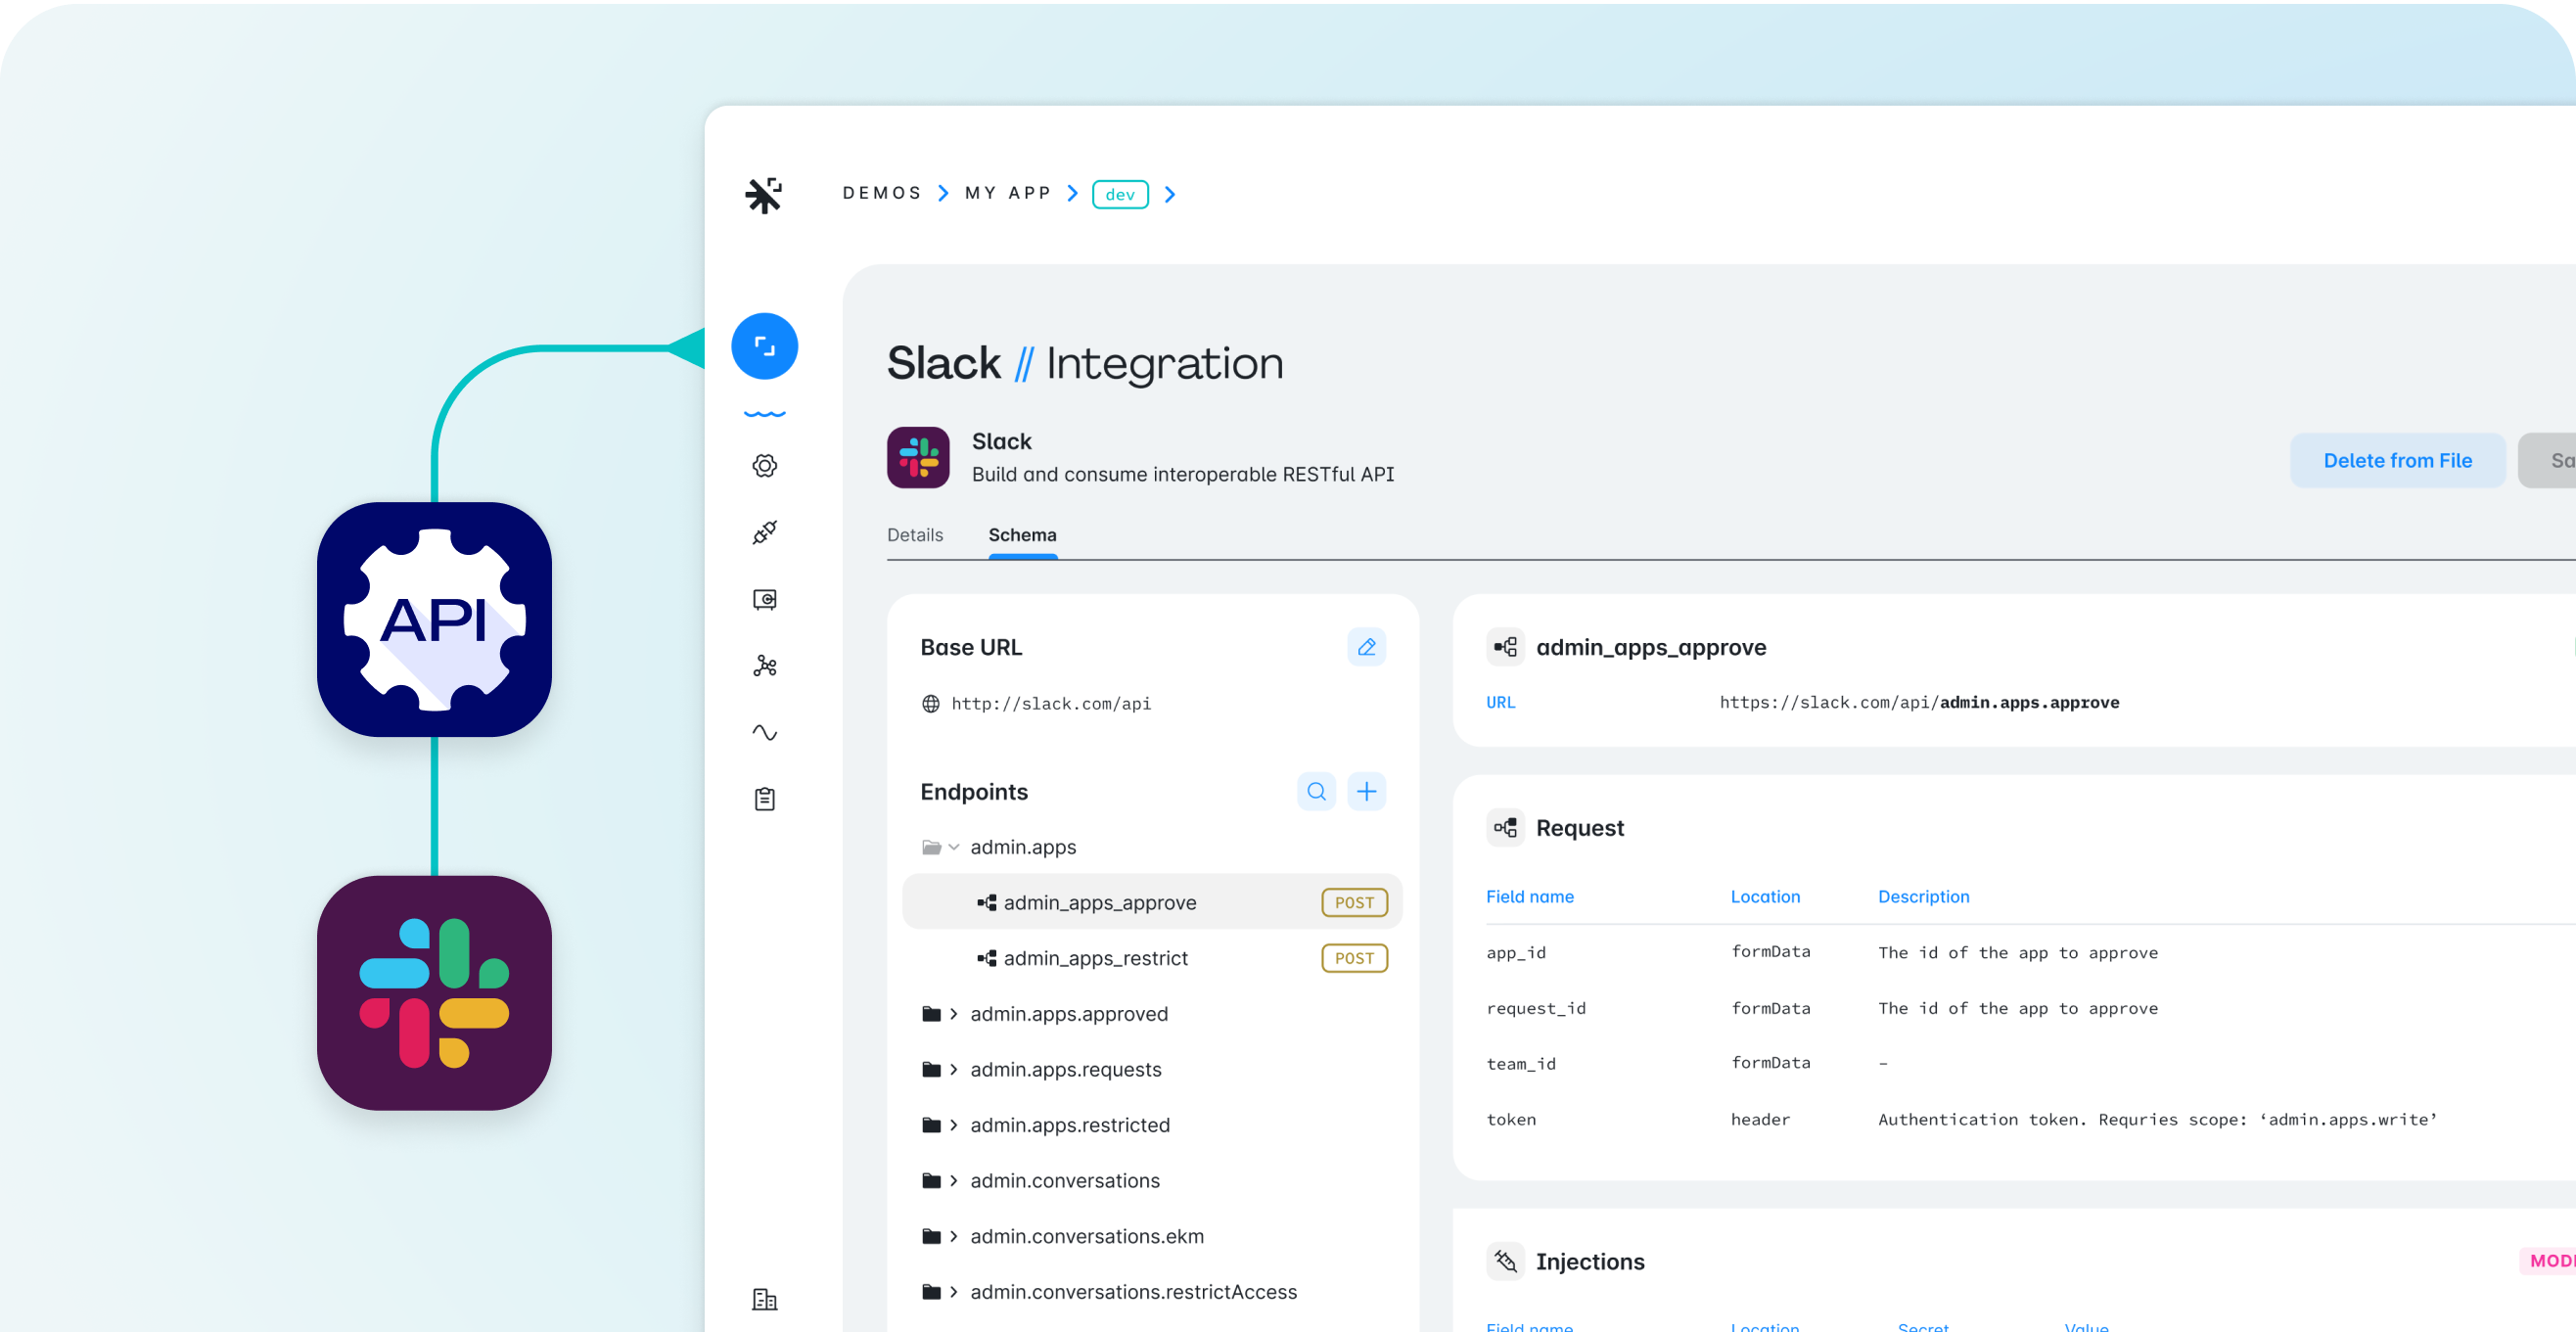Screen dimensions: 2576x1332
Task: Add a new endpoint with the plus icon
Action: click(x=1366, y=792)
